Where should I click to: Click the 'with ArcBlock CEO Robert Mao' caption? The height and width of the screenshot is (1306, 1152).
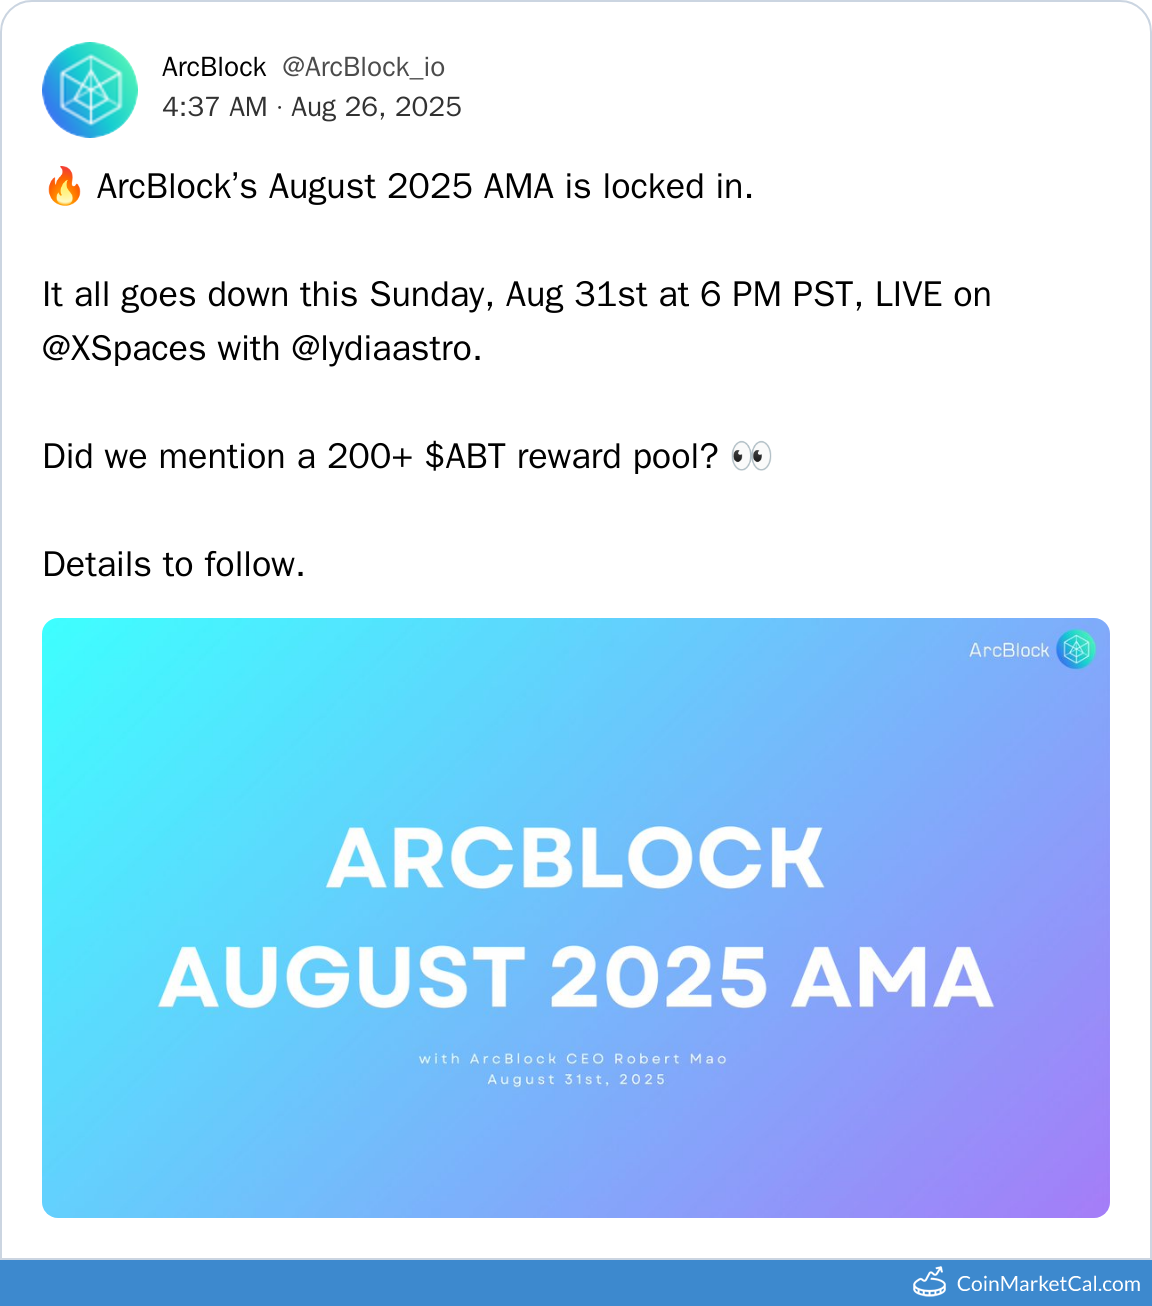[x=573, y=1059]
